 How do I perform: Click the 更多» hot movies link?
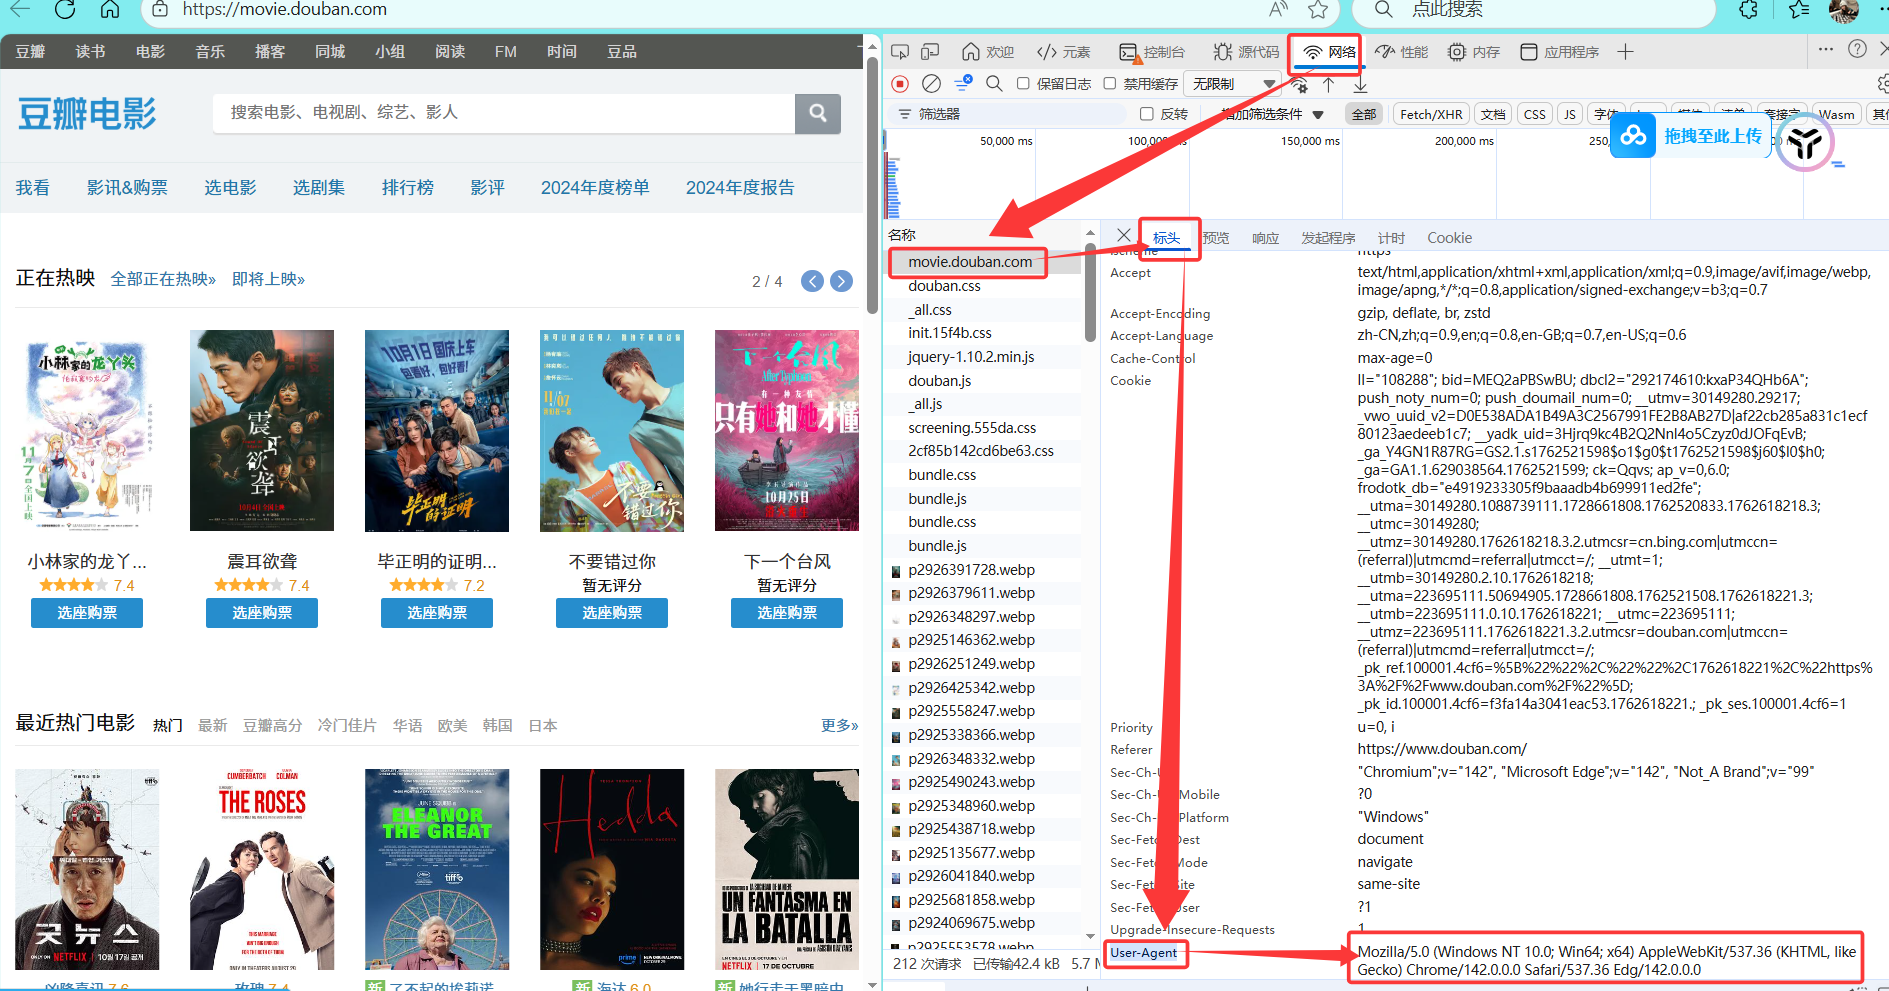point(840,726)
